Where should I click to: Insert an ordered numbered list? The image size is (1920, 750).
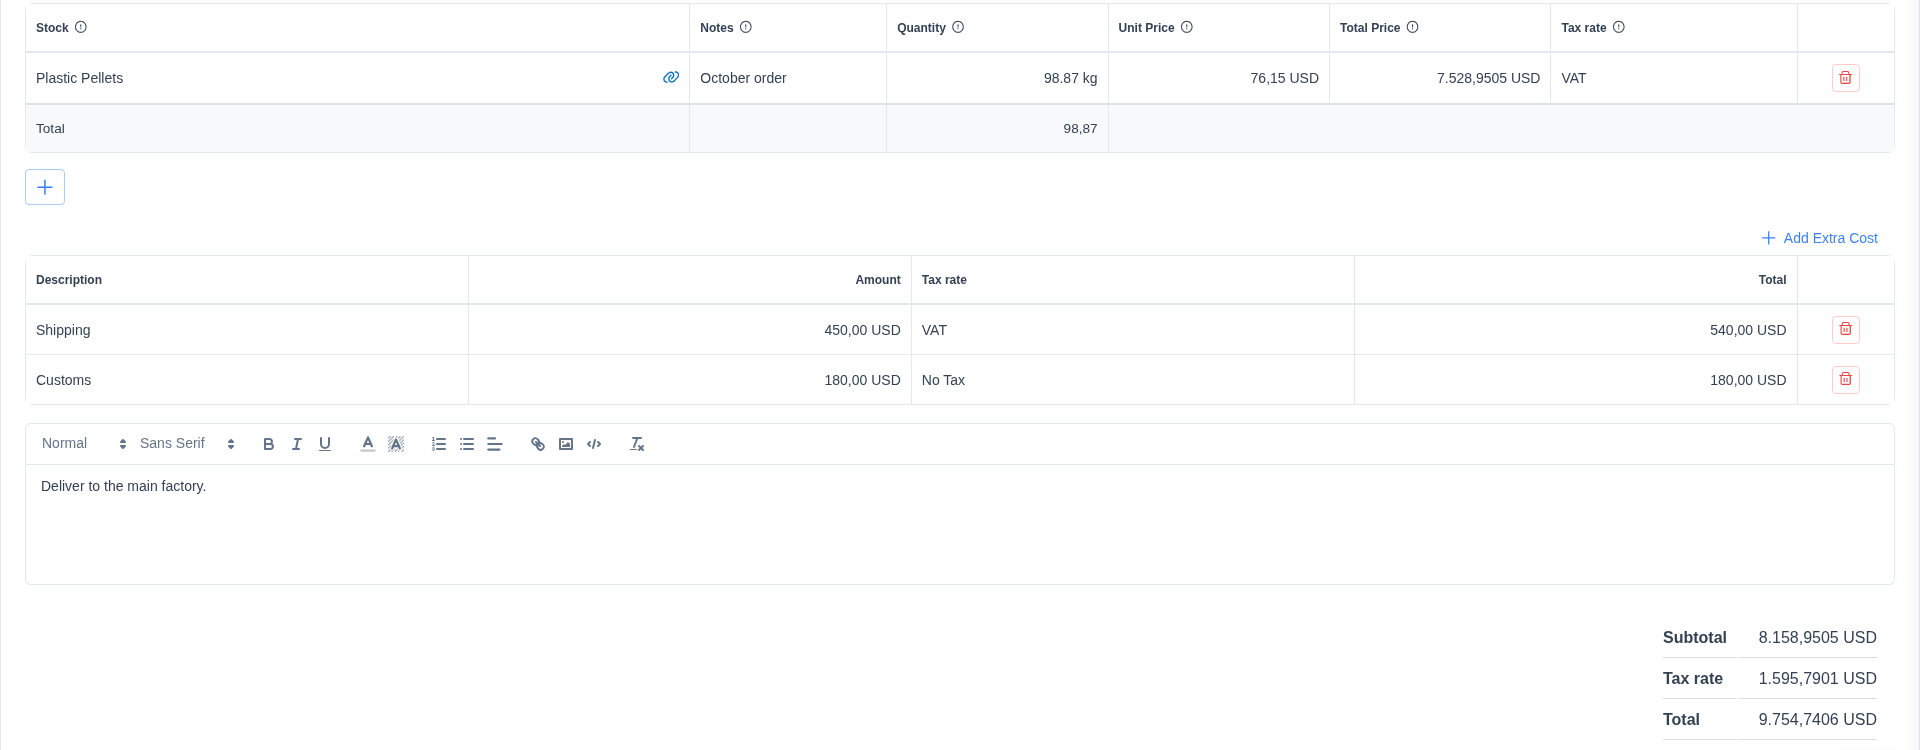coord(439,444)
